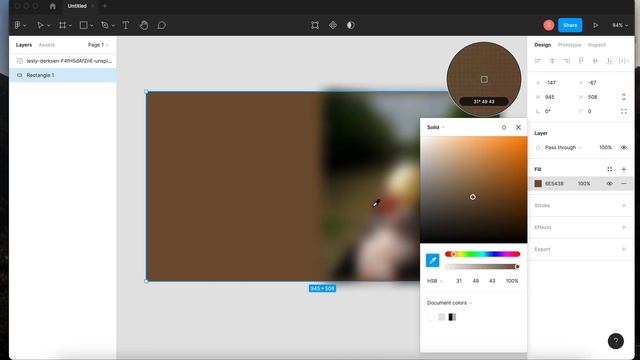Screen dimensions: 640x360
Task: Open the shape tools dropdown arrow
Action: (92, 26)
